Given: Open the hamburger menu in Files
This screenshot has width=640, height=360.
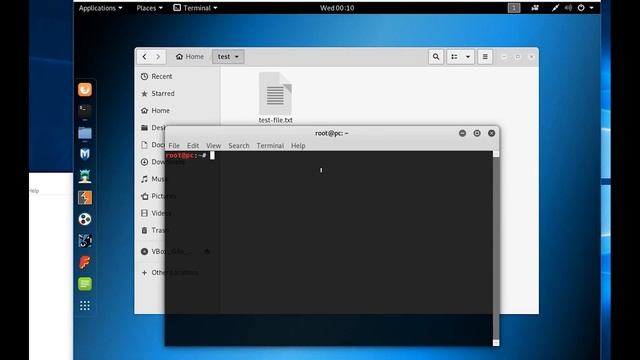Looking at the screenshot, I should tap(485, 57).
